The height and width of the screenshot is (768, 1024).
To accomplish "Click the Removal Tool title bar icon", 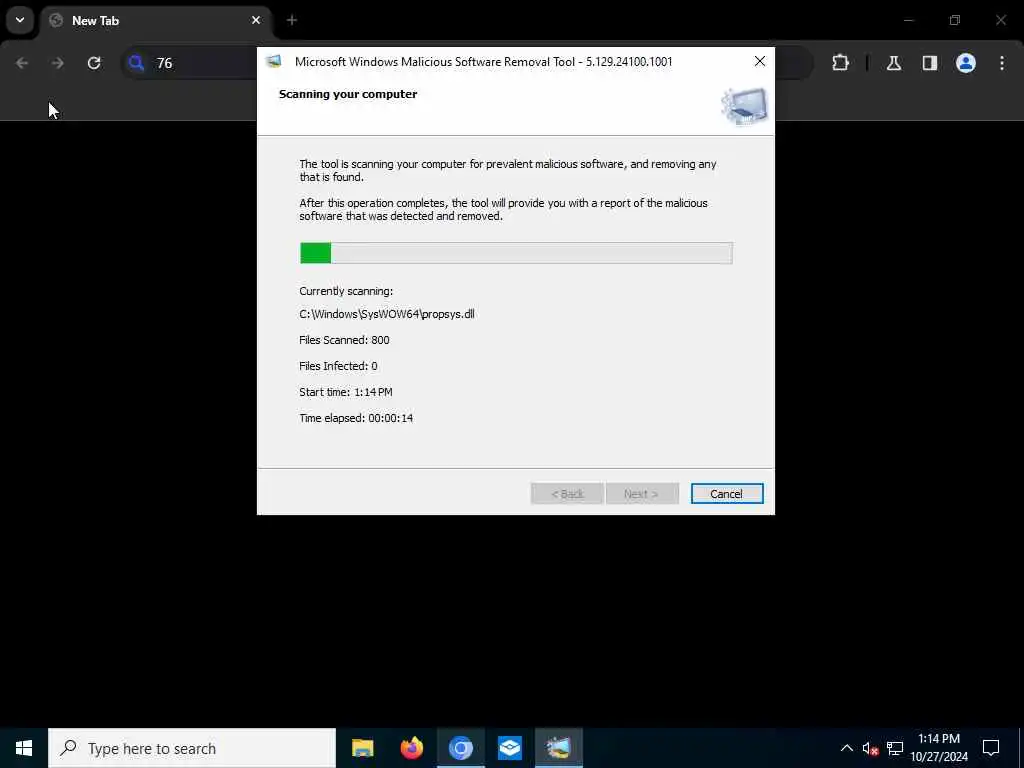I will [x=274, y=61].
